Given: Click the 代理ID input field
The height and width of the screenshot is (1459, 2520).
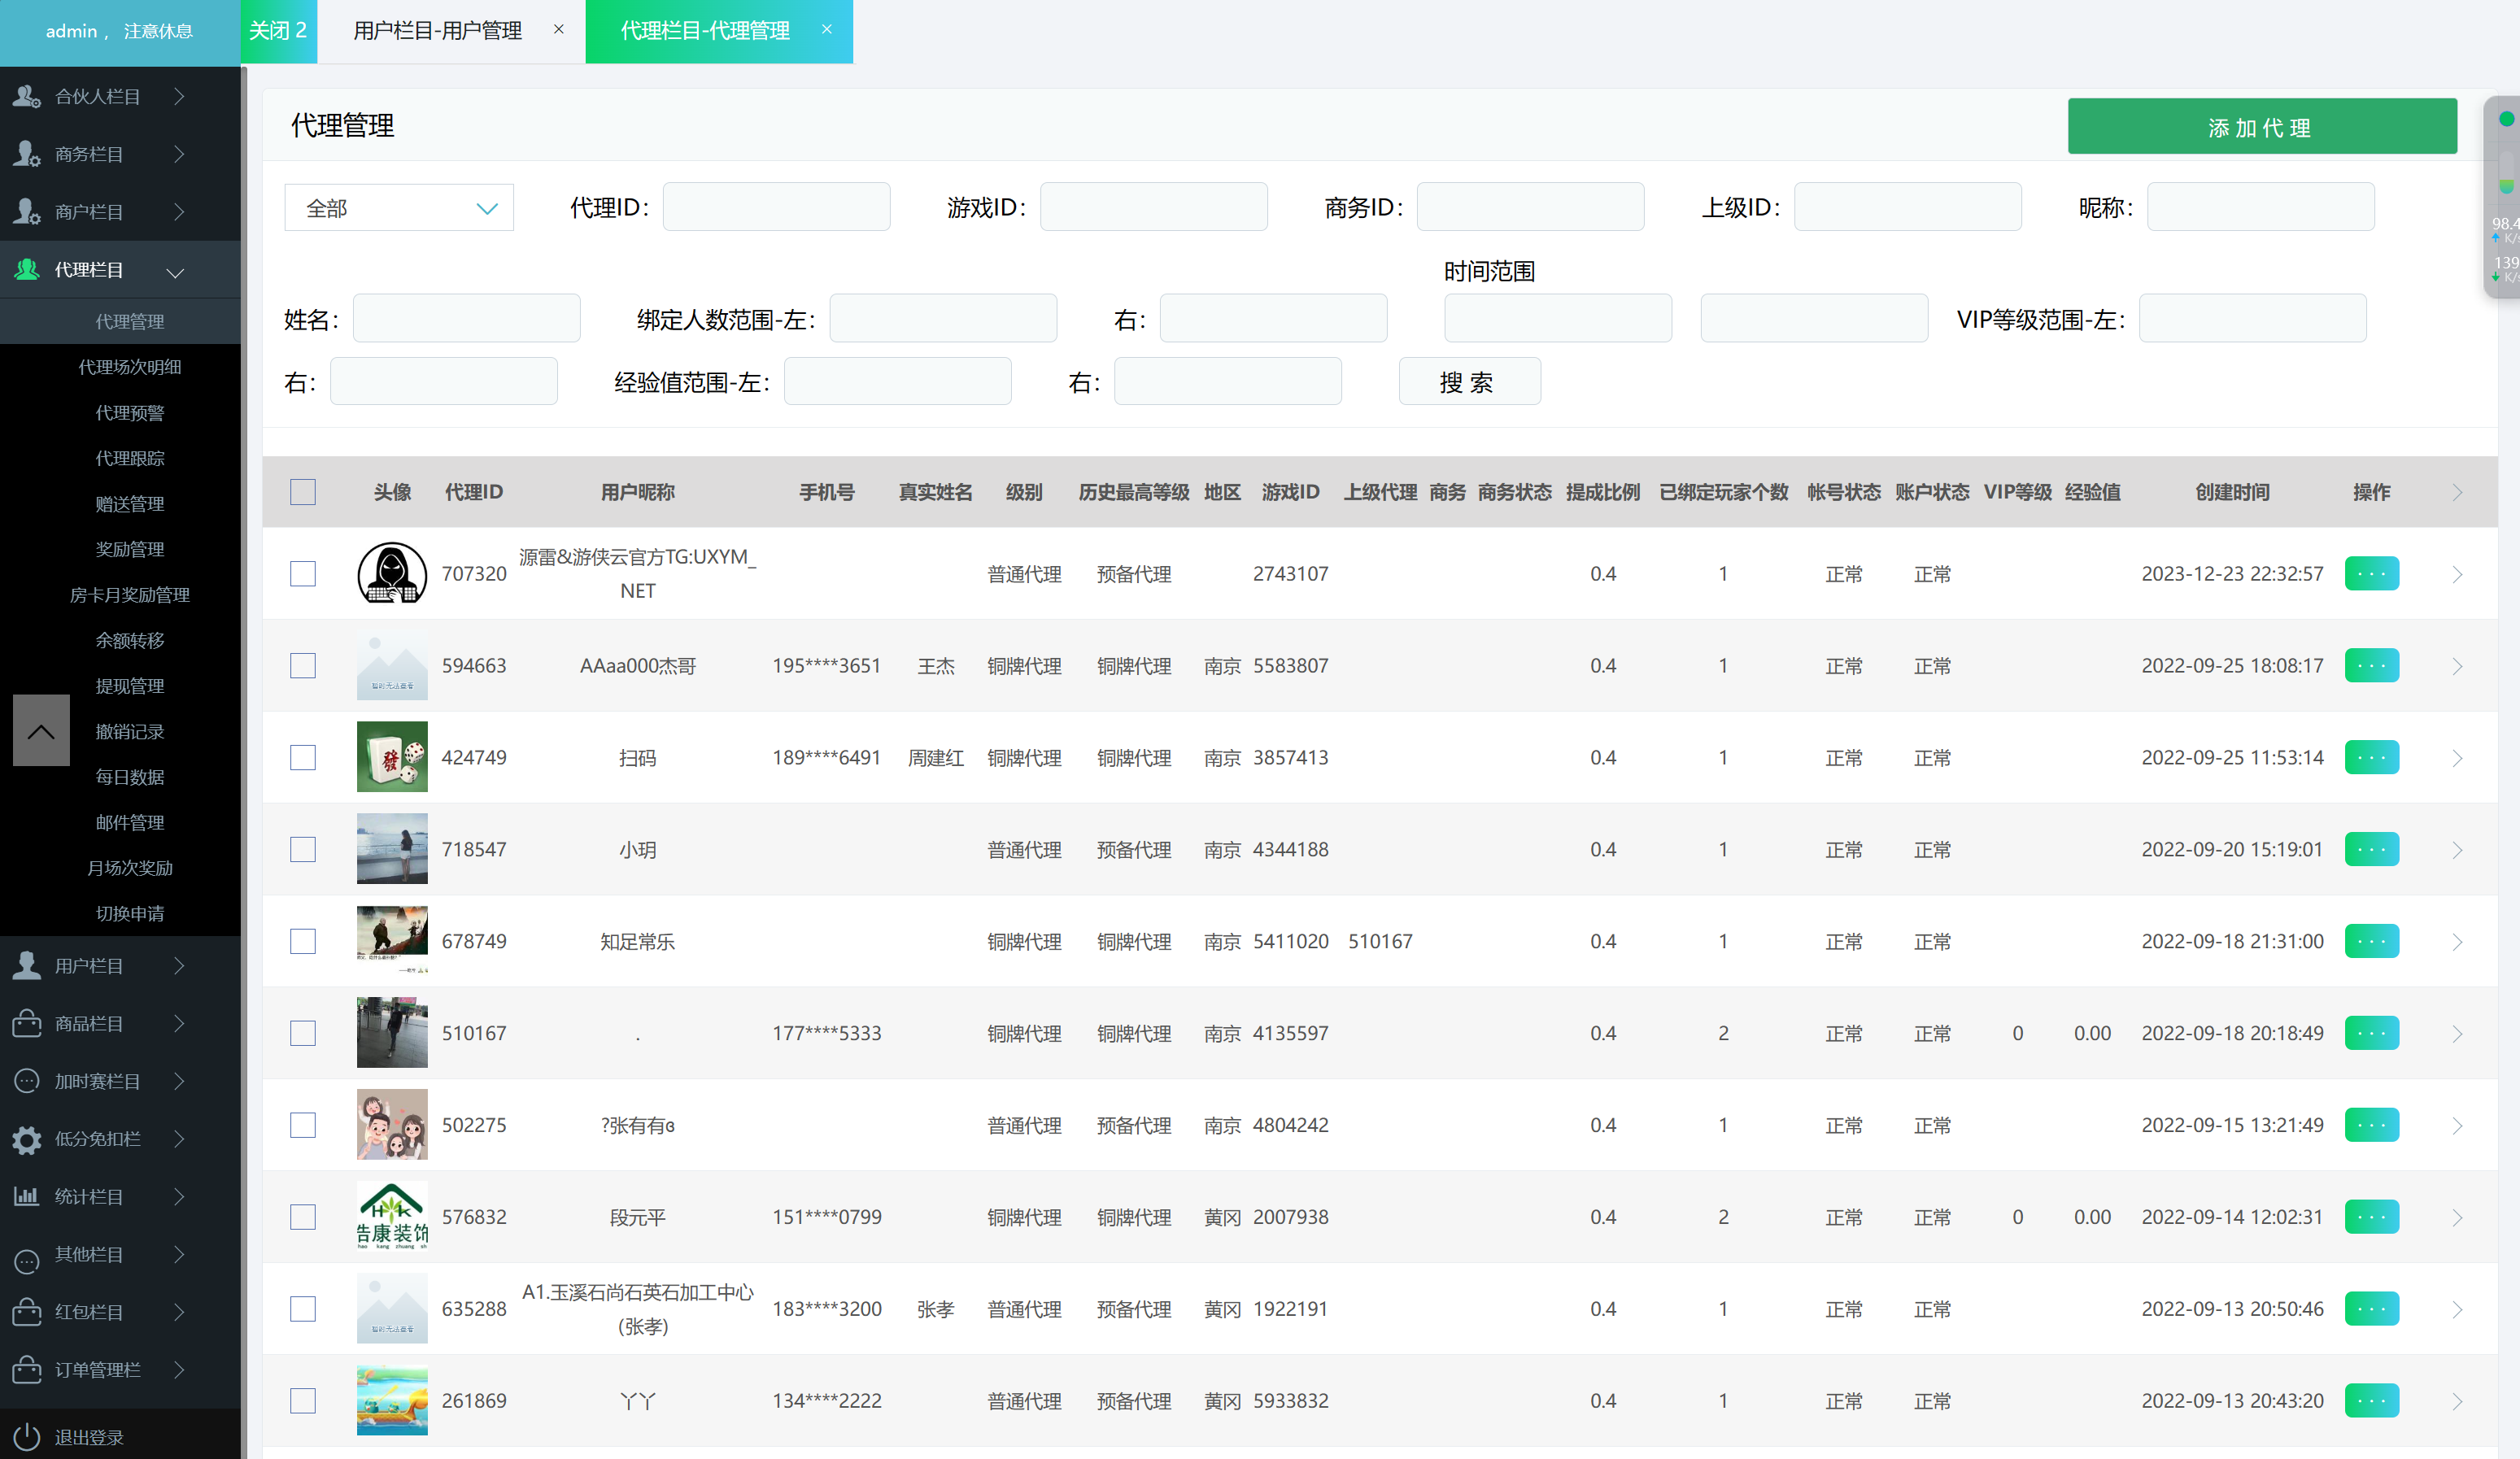Looking at the screenshot, I should click(776, 207).
